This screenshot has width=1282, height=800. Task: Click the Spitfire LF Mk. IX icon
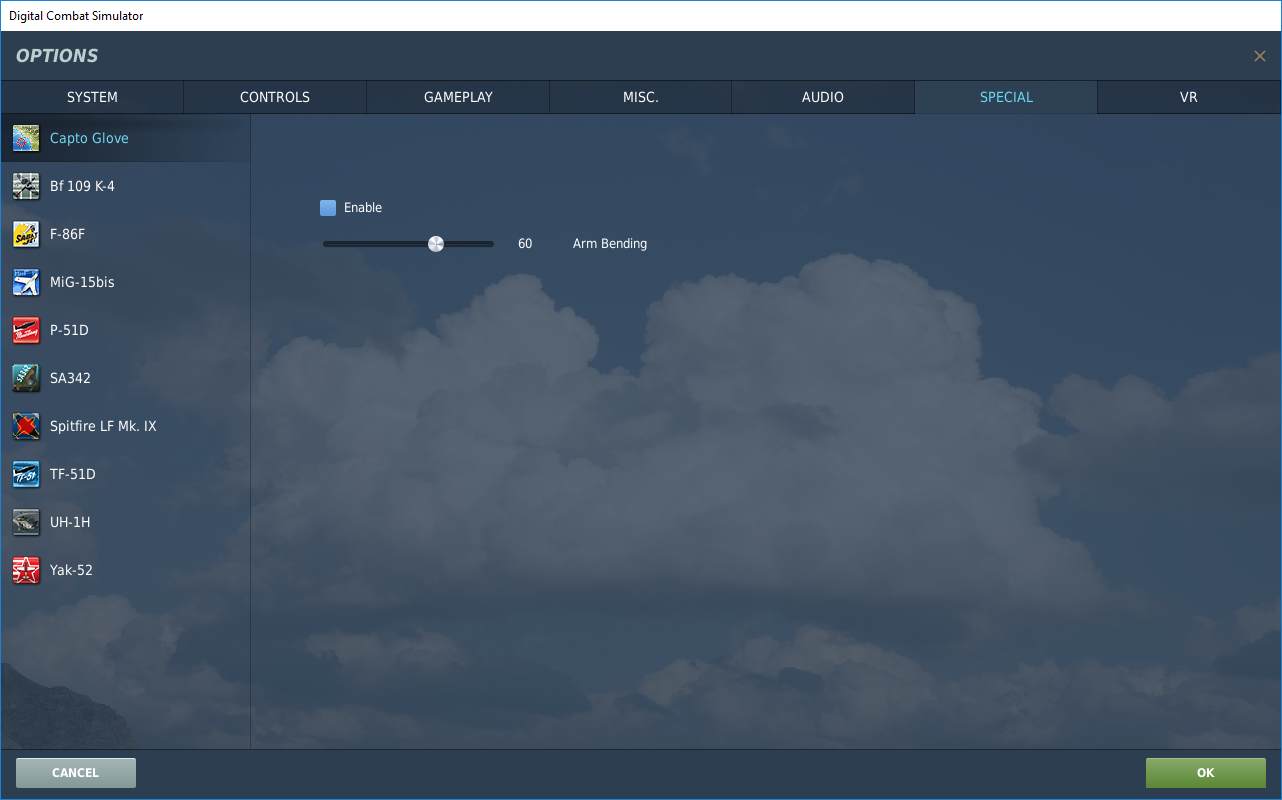pyautogui.click(x=26, y=426)
